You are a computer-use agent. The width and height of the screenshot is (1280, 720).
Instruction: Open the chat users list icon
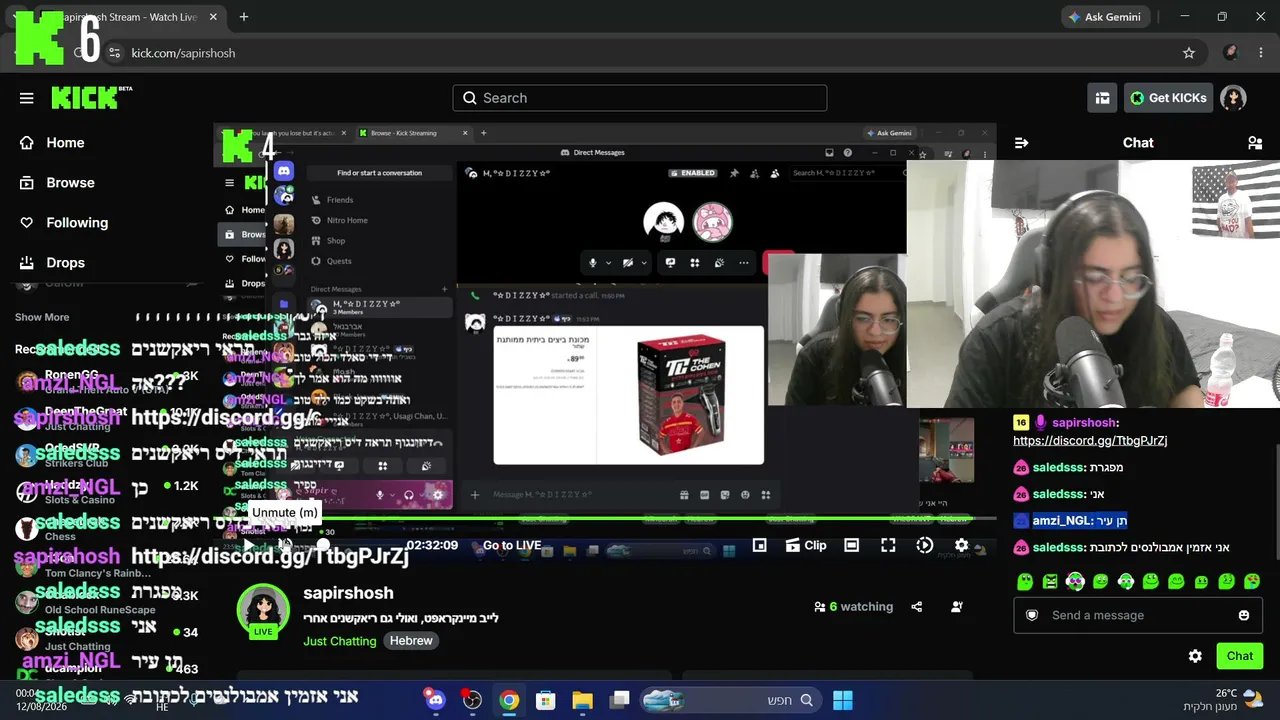pos(1255,143)
